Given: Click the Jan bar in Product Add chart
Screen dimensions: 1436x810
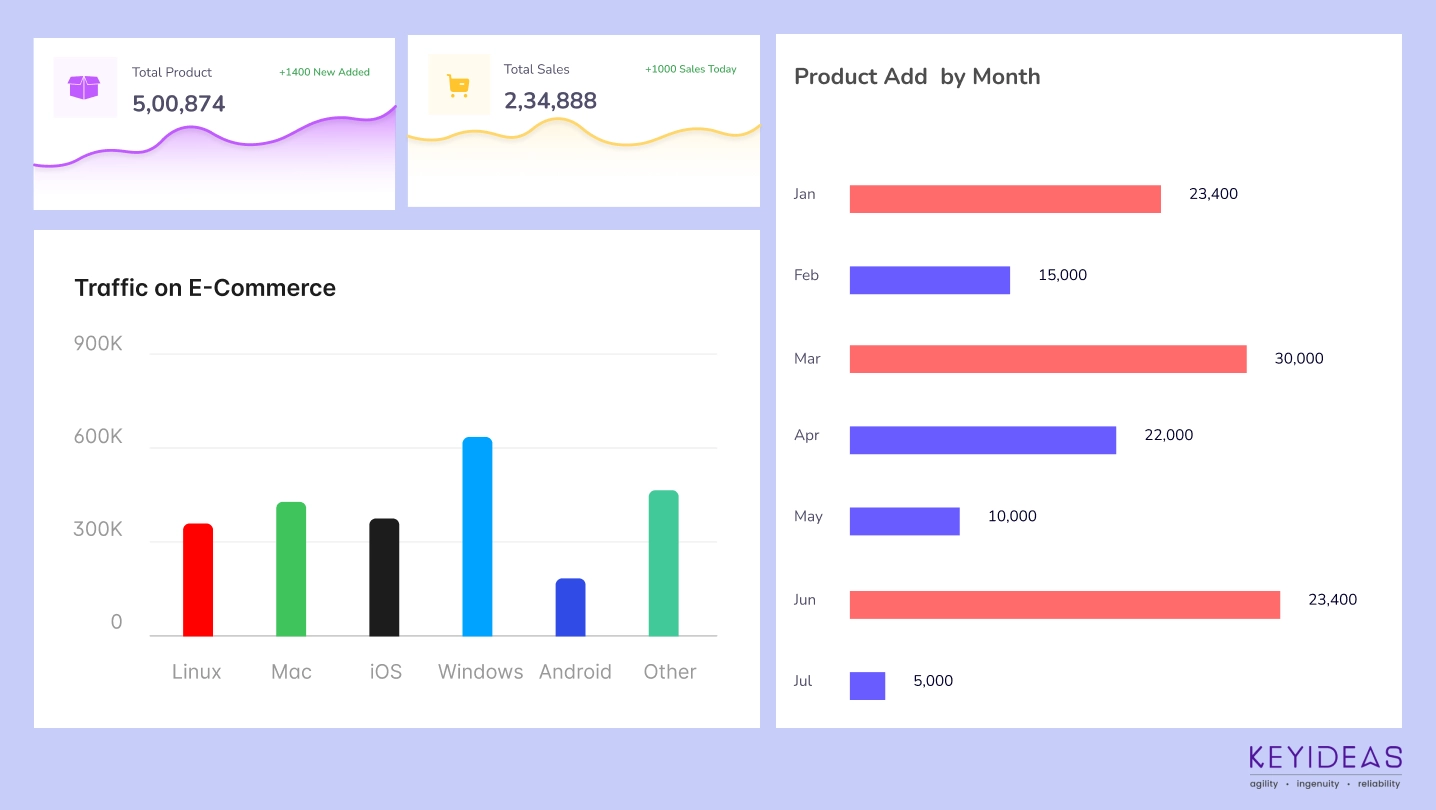Looking at the screenshot, I should click(x=1005, y=199).
